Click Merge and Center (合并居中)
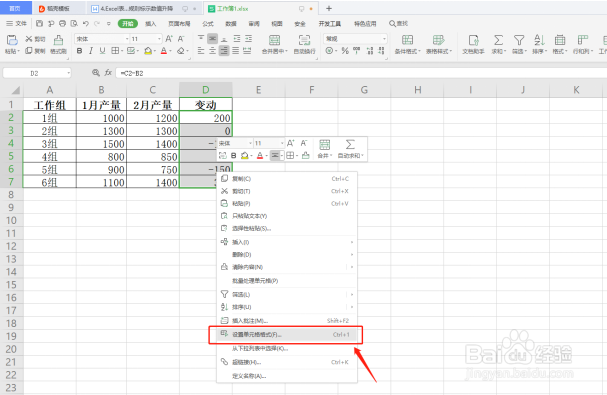The height and width of the screenshot is (395, 607). pos(274,44)
